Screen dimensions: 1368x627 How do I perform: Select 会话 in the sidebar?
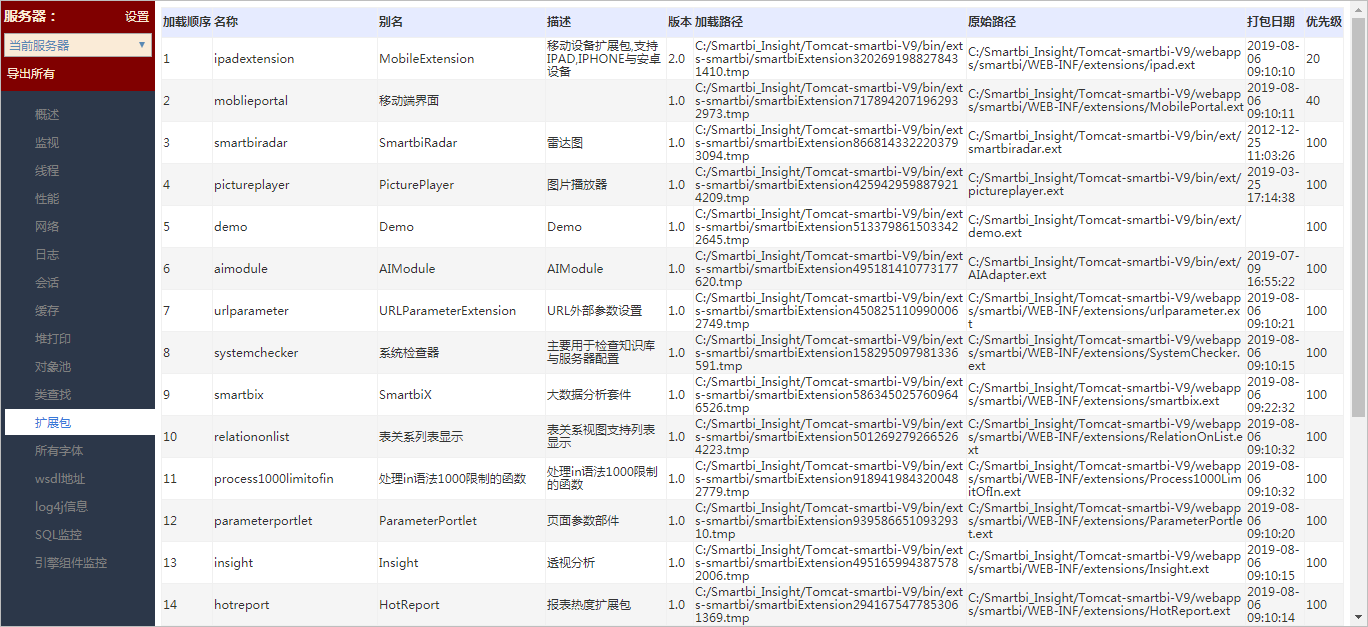[47, 283]
